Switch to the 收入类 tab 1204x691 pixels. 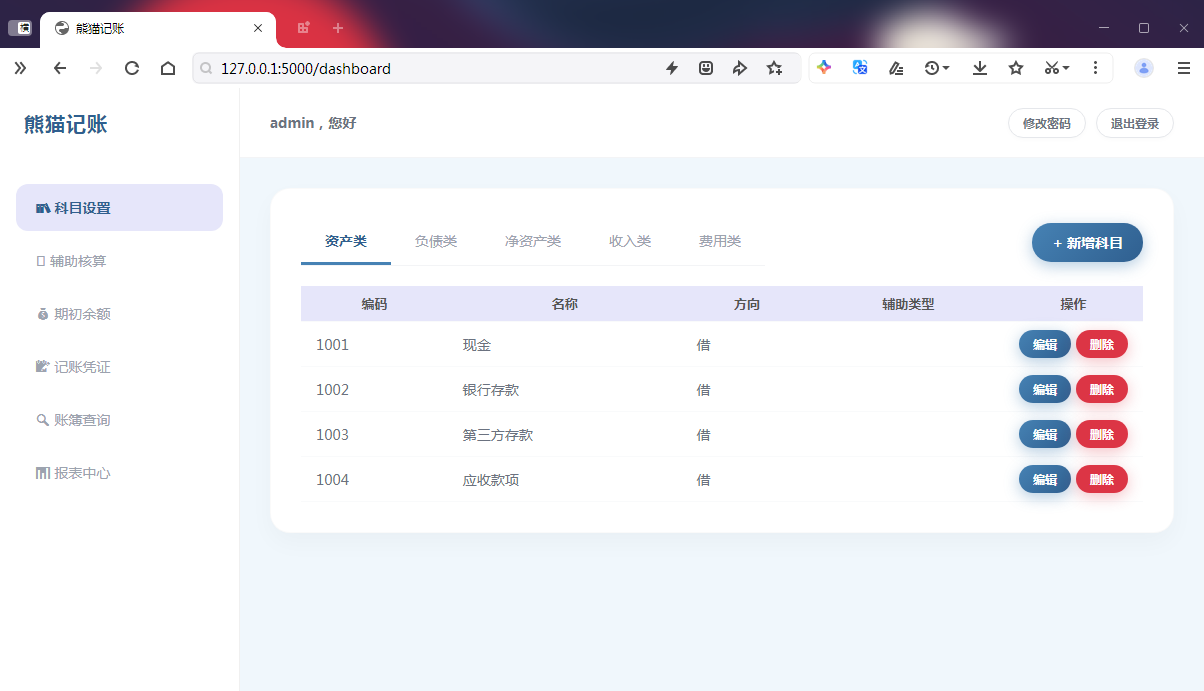click(x=630, y=241)
